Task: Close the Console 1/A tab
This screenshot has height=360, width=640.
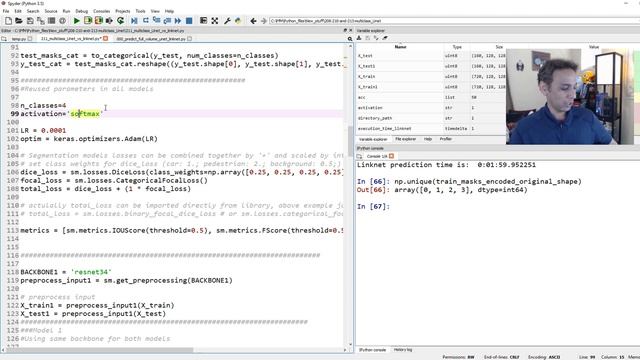Action: pos(391,156)
